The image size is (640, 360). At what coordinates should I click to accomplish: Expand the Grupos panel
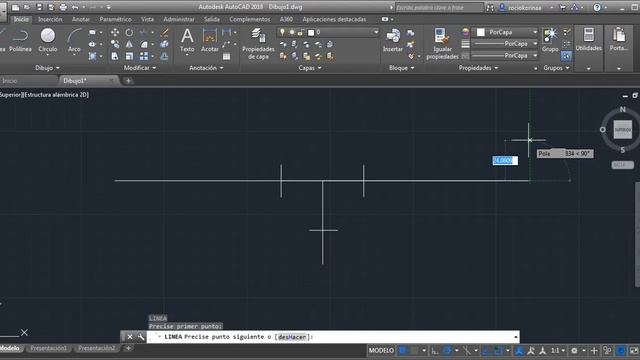[556, 68]
